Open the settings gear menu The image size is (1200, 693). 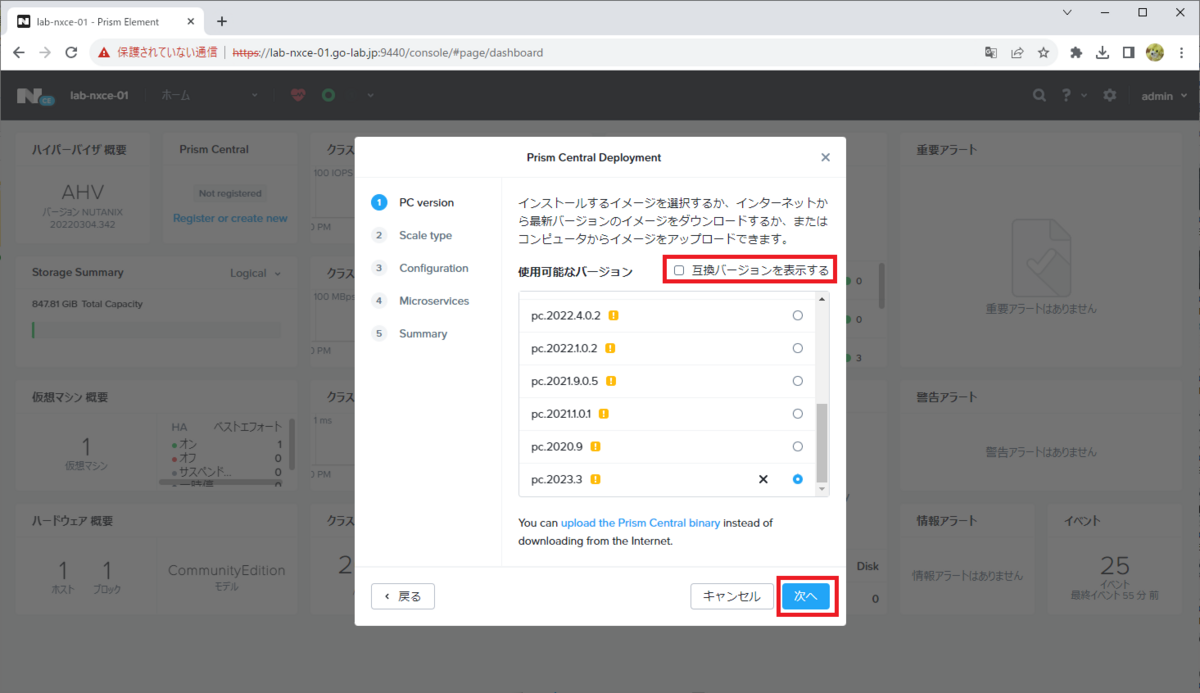click(1110, 95)
